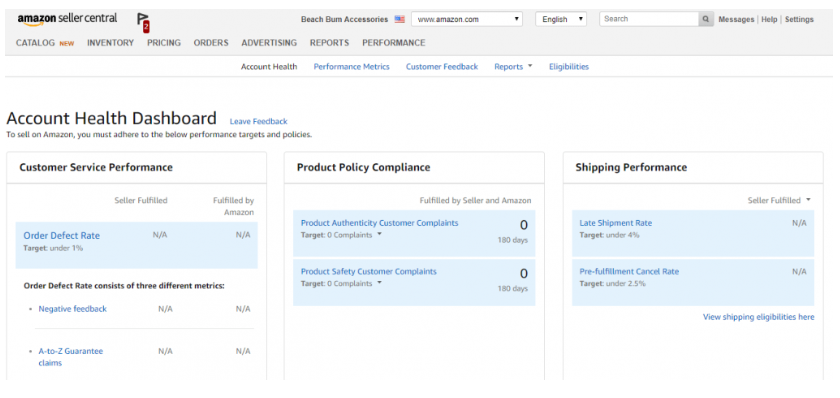Expand Product Authenticity target dropdown arrow
Image resolution: width=840 pixels, height=398 pixels.
point(379,234)
